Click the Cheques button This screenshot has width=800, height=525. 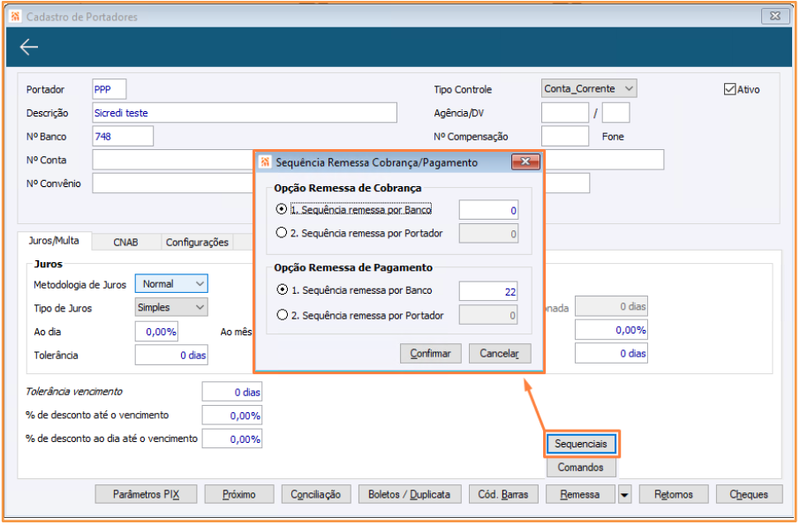pyautogui.click(x=749, y=494)
